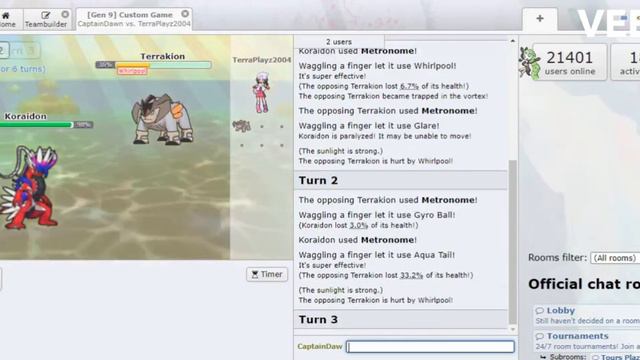
Task: Click the 'Official chat rooms' heading
Action: (584, 284)
